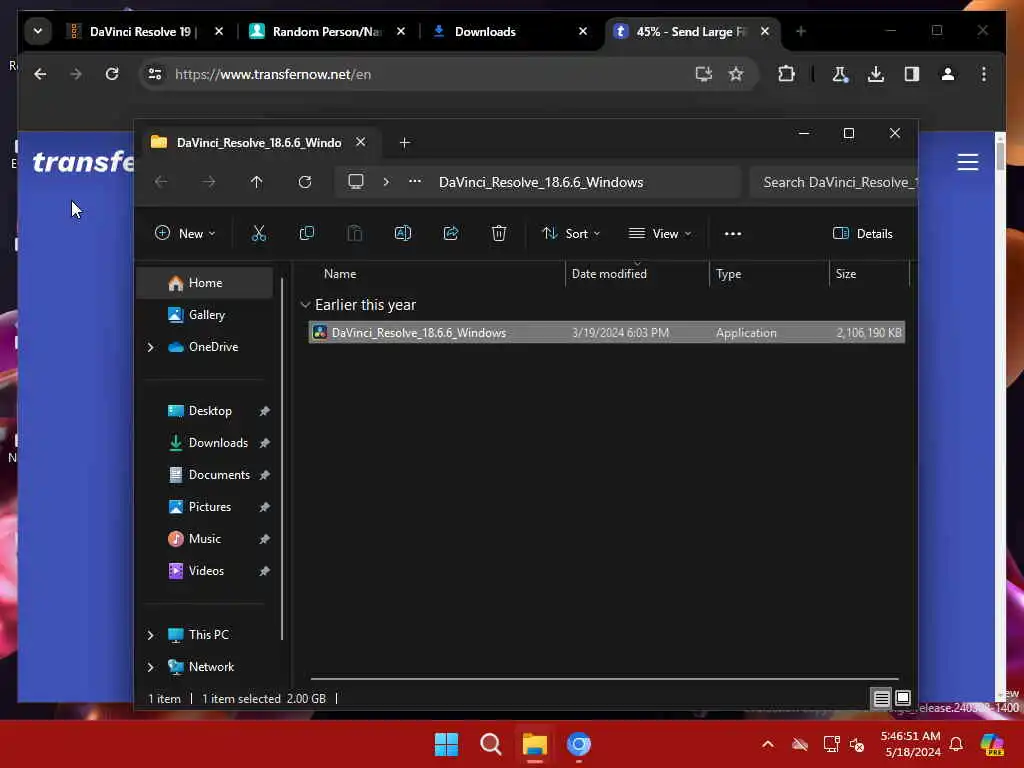
Task: Open the New dropdown in Explorer
Action: coord(185,233)
